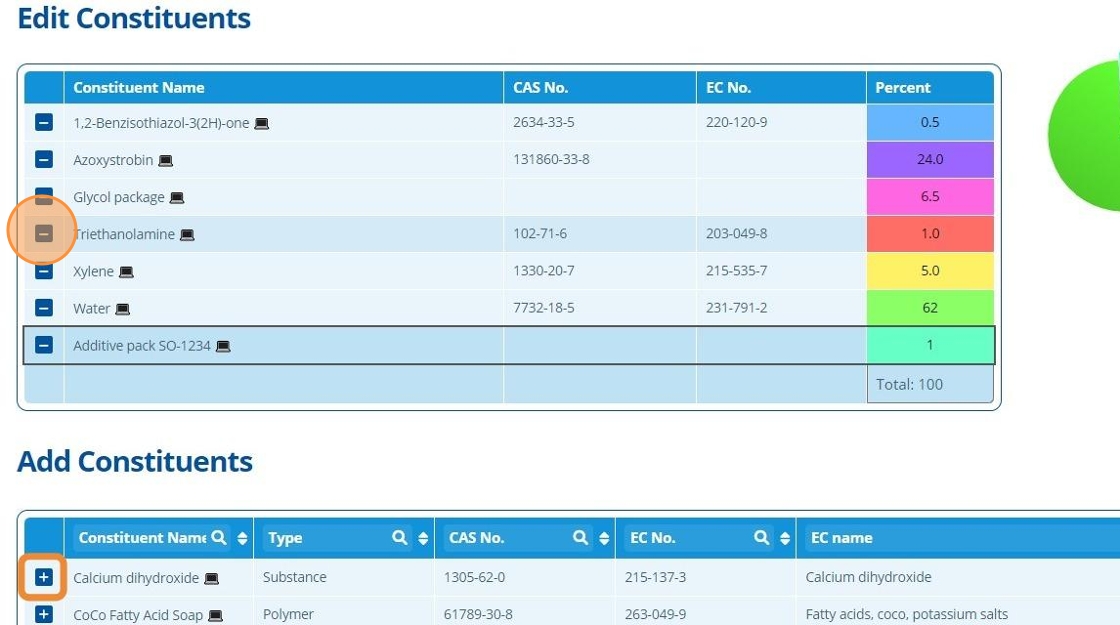Edit Additive pack's 1 percent value
Viewport: 1120px width, 625px height.
coord(930,345)
